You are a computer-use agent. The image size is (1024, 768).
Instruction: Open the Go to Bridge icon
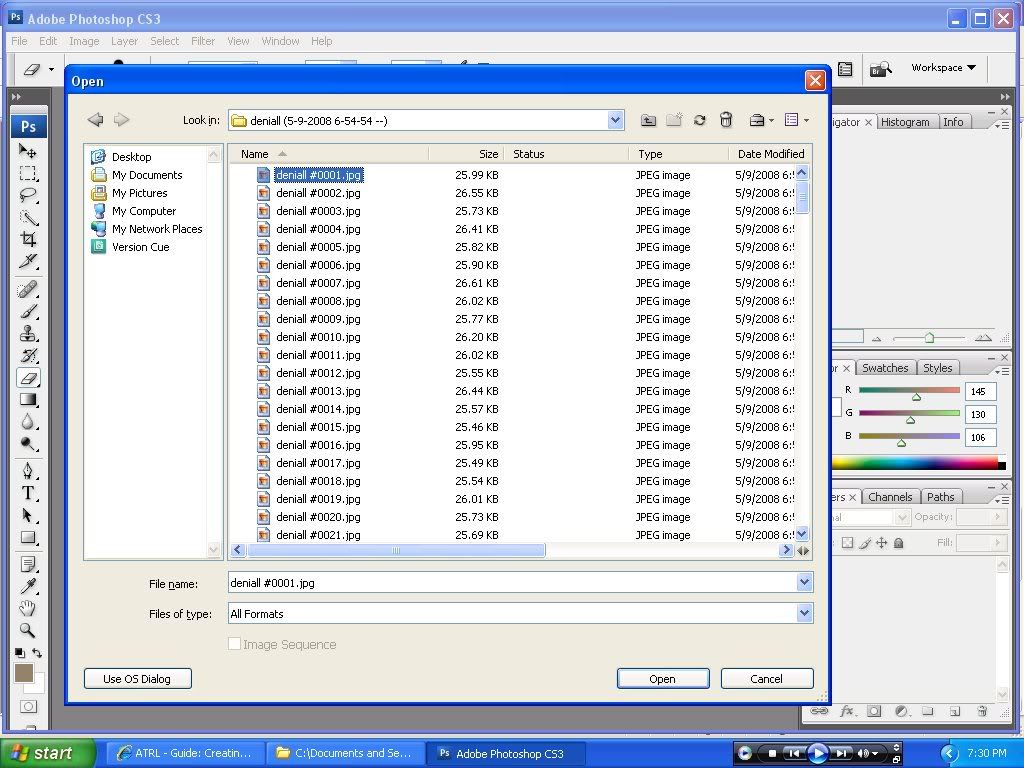(x=880, y=68)
